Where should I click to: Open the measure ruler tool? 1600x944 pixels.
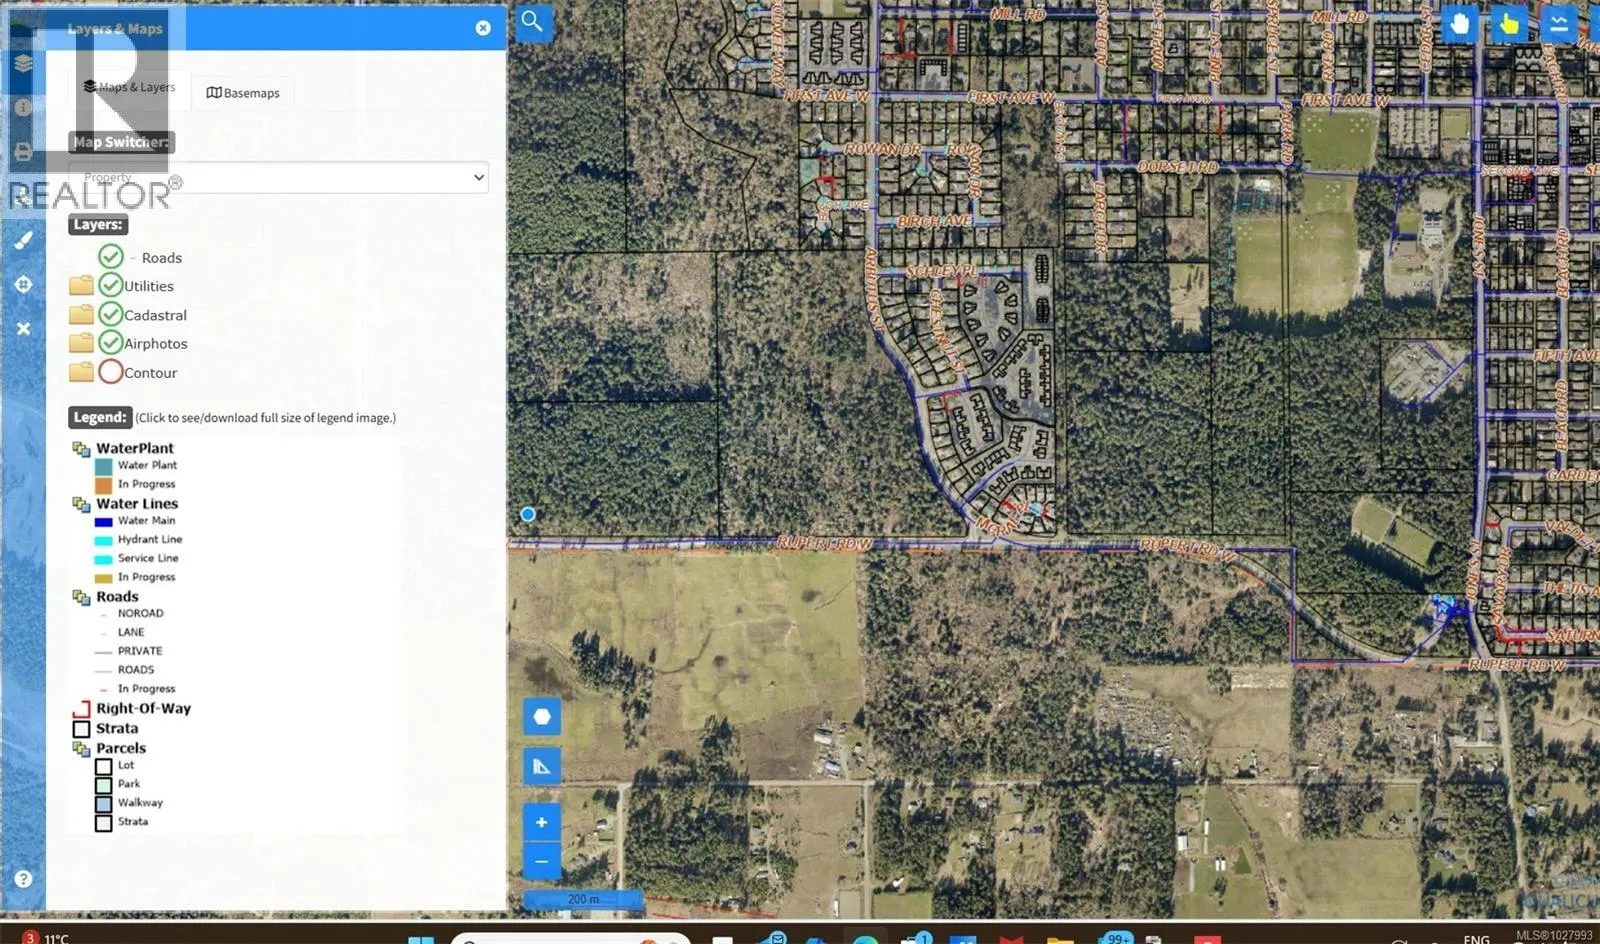tap(541, 767)
